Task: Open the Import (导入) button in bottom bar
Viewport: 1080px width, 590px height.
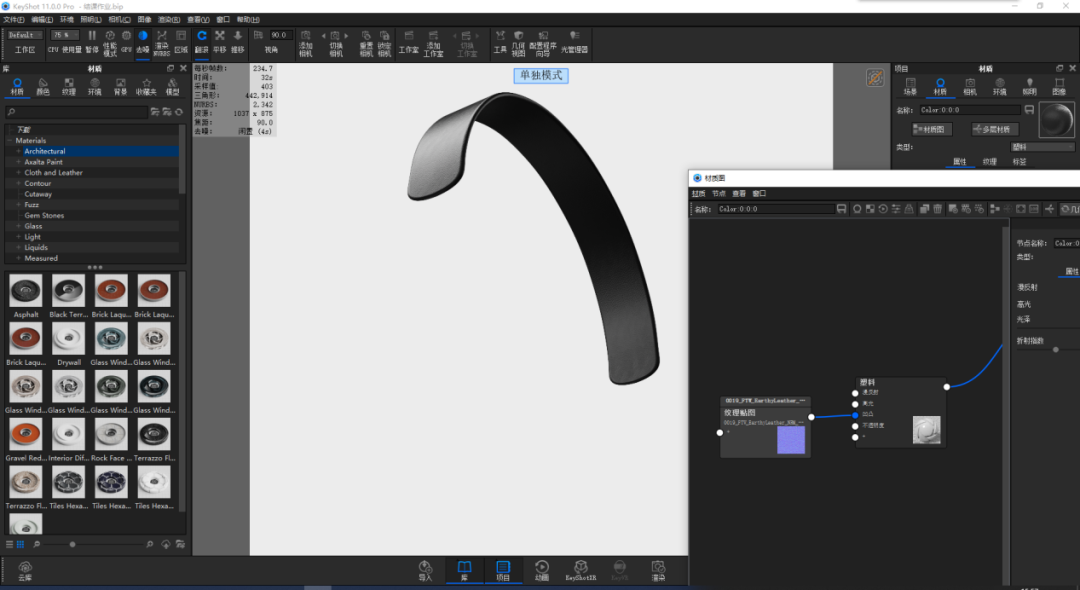Action: coord(425,571)
